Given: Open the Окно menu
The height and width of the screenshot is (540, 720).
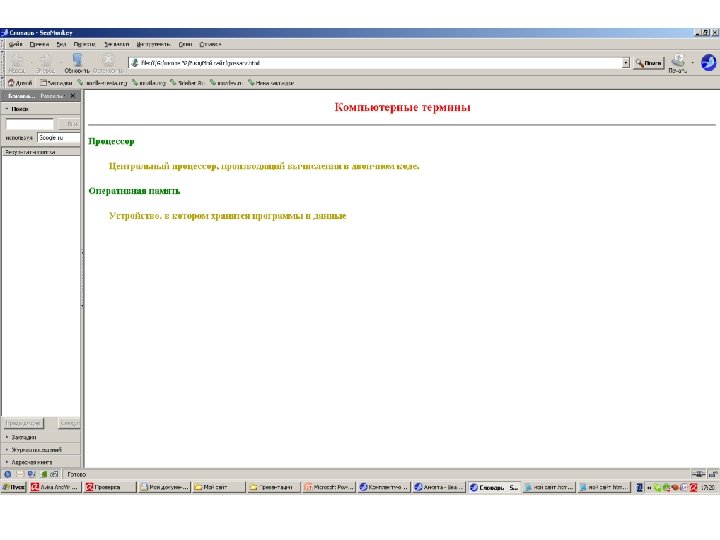Looking at the screenshot, I should click(x=185, y=44).
